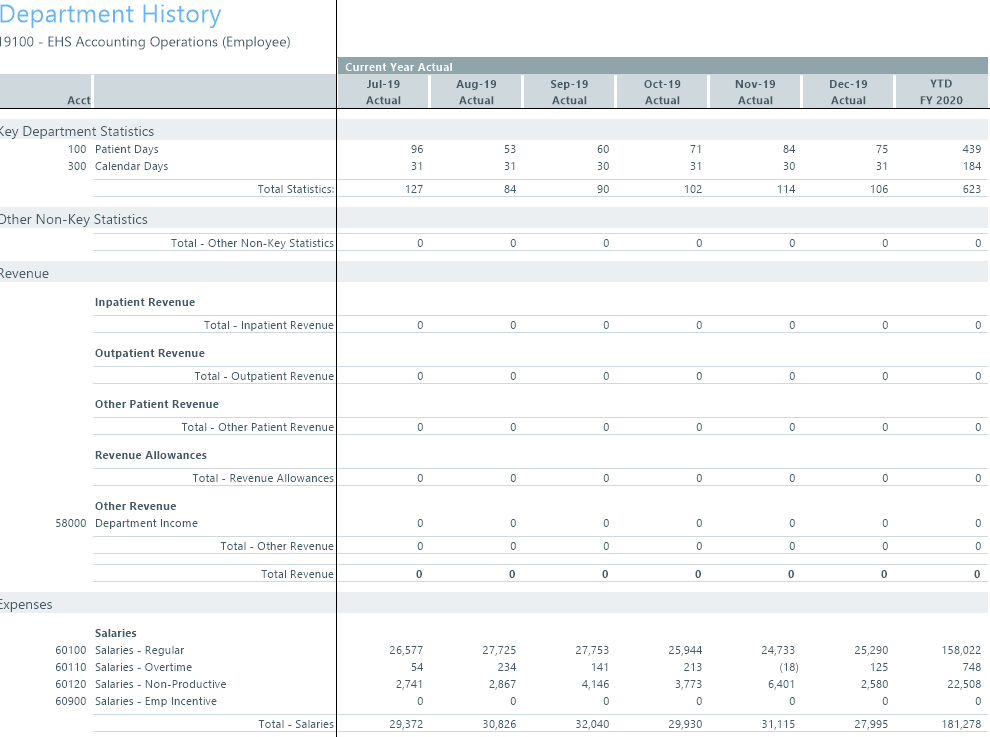Screen dimensions: 990x737
Task: Click the Total Statistics YTD value 623
Action: [971, 189]
